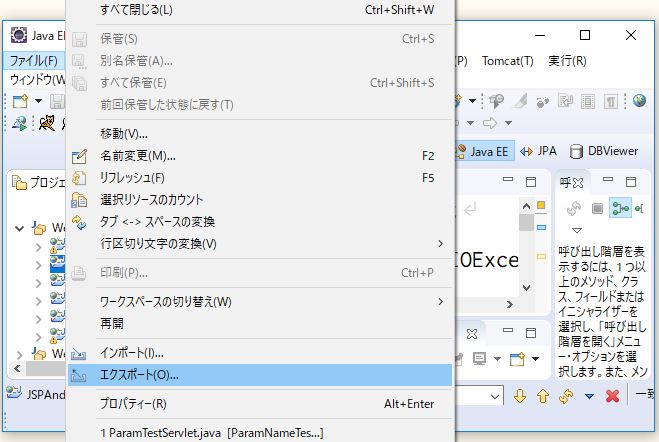This screenshot has height=442, width=659.
Task: Choose インポート(I)... menu entry
Action: pos(260,353)
